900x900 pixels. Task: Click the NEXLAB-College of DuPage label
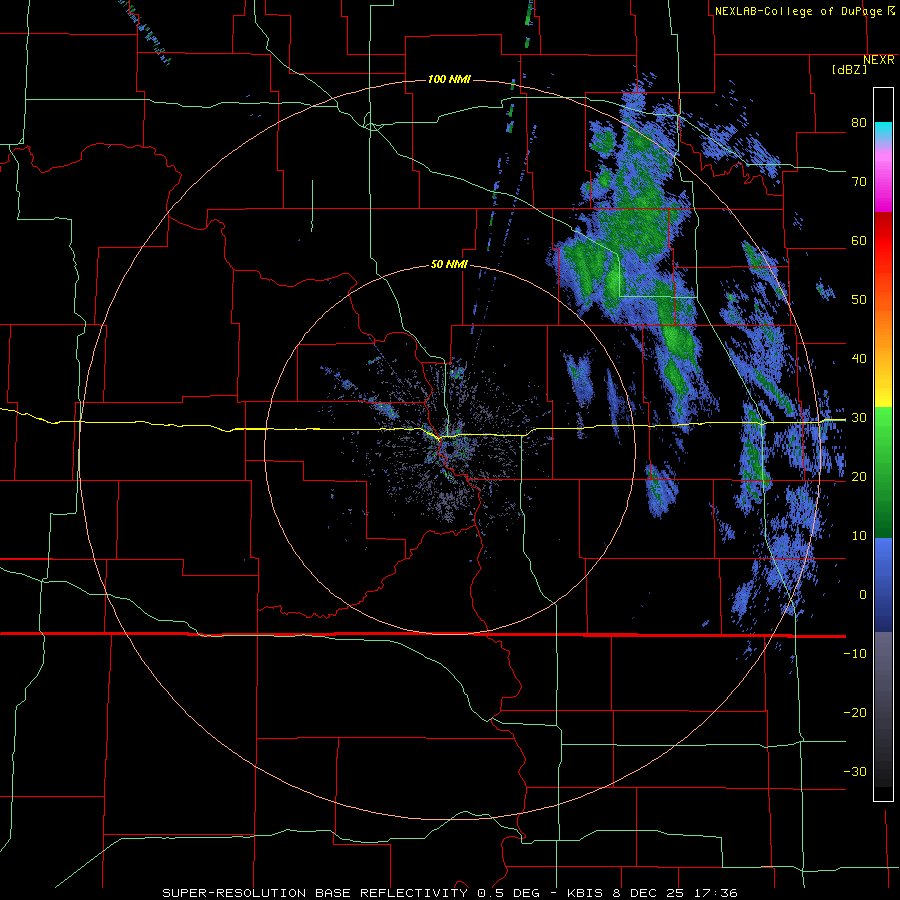pyautogui.click(x=804, y=11)
